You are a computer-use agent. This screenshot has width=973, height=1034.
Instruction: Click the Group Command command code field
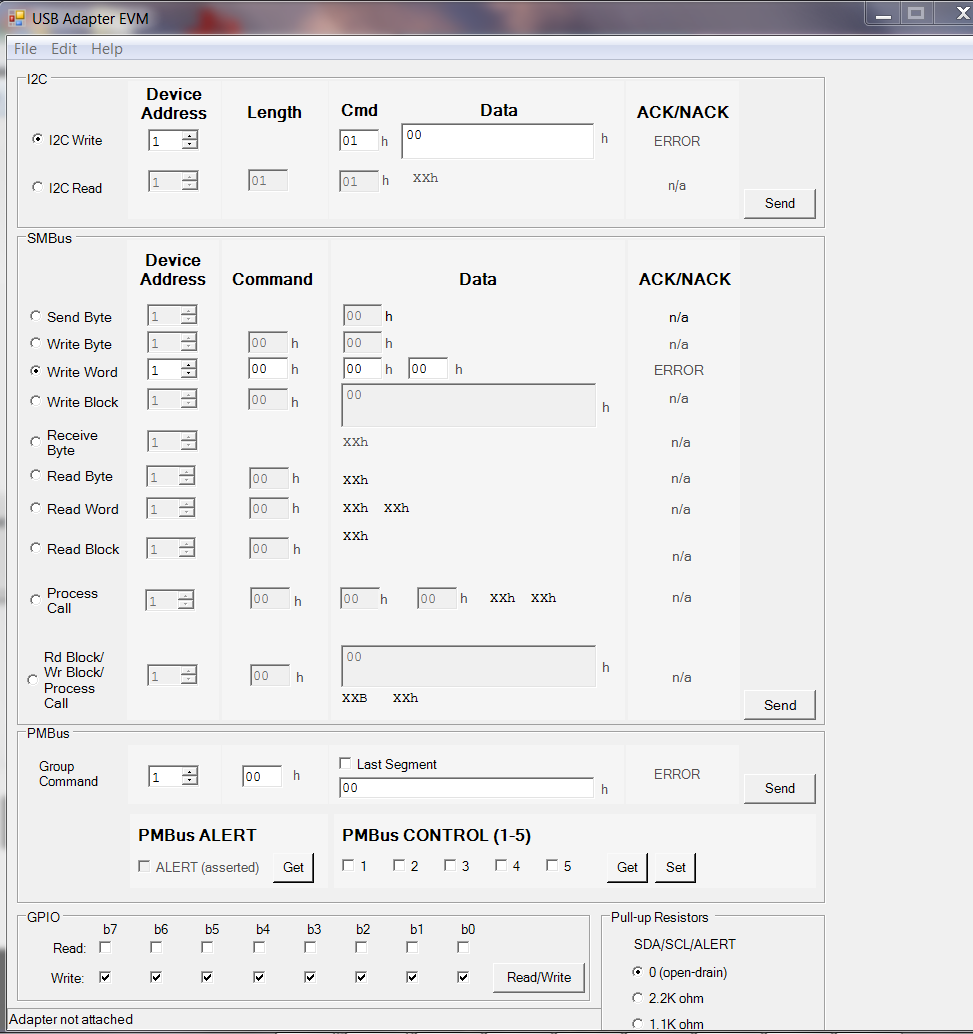(x=262, y=776)
